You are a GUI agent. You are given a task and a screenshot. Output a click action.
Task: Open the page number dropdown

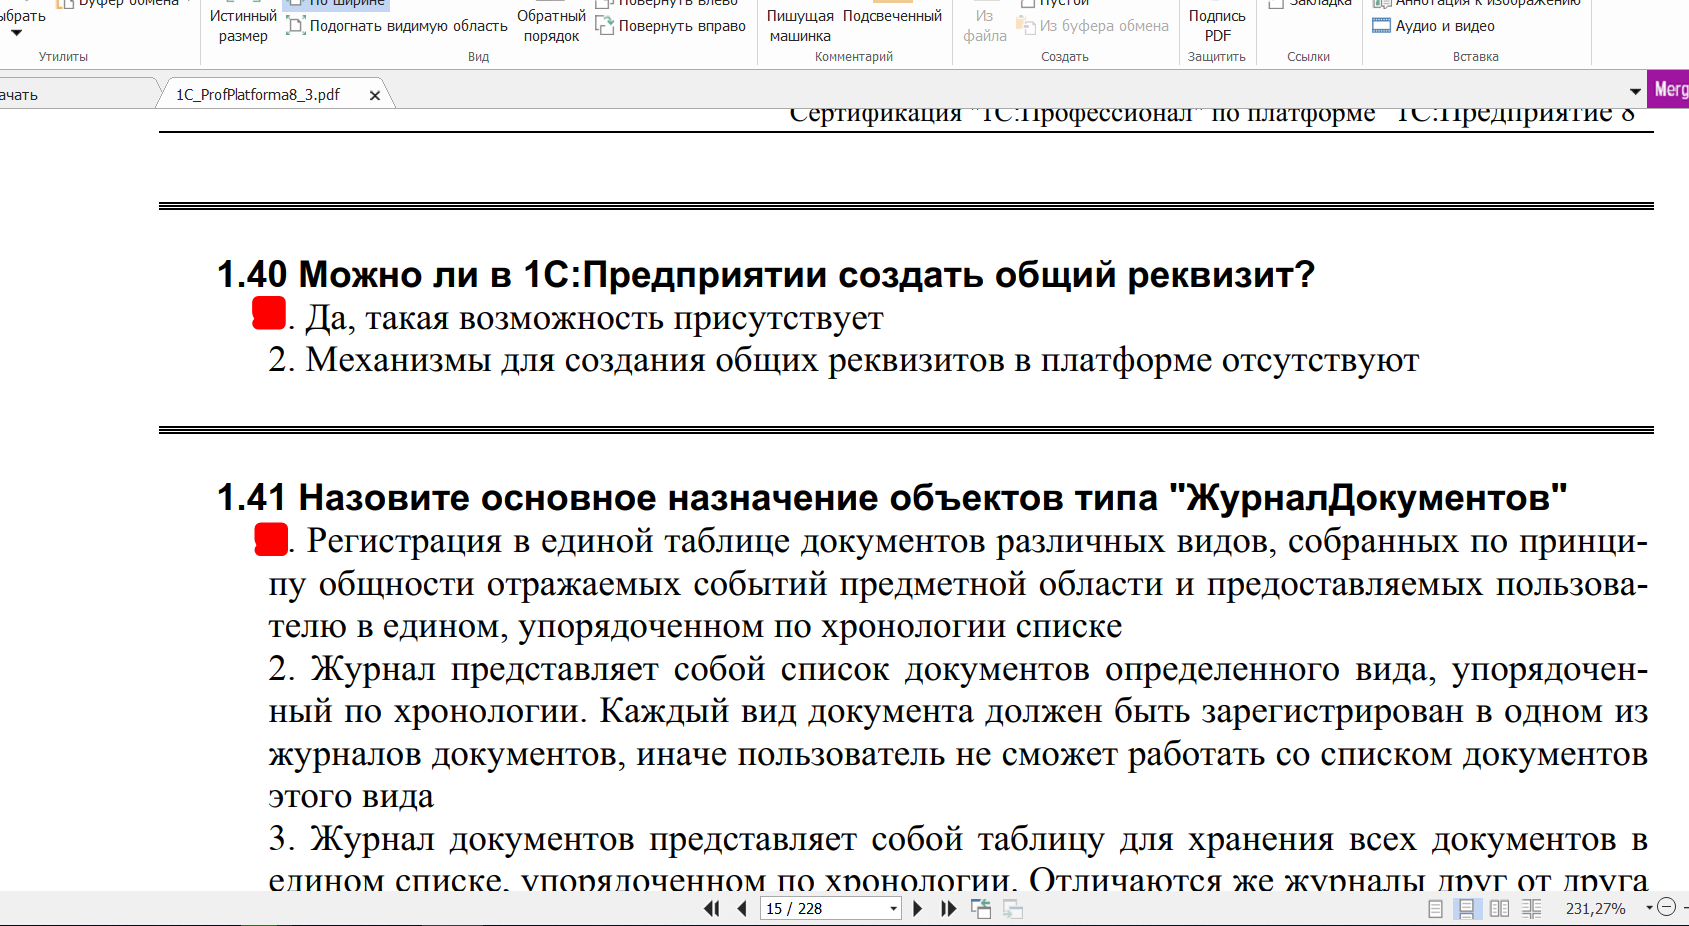coord(893,908)
